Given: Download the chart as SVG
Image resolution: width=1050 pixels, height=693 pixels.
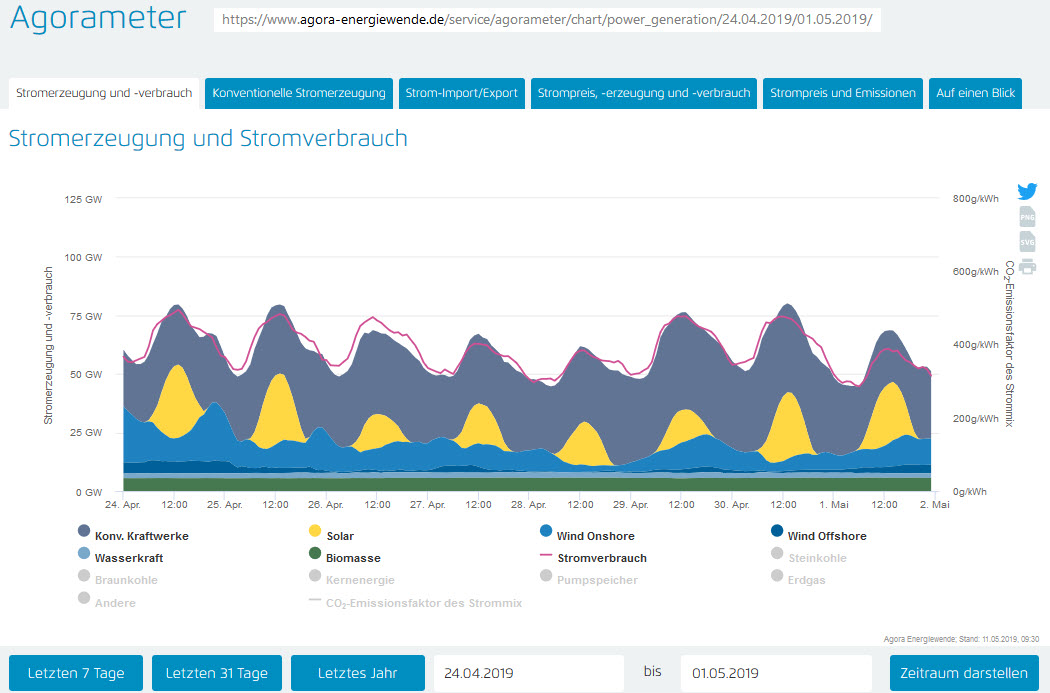Looking at the screenshot, I should pos(1027,242).
